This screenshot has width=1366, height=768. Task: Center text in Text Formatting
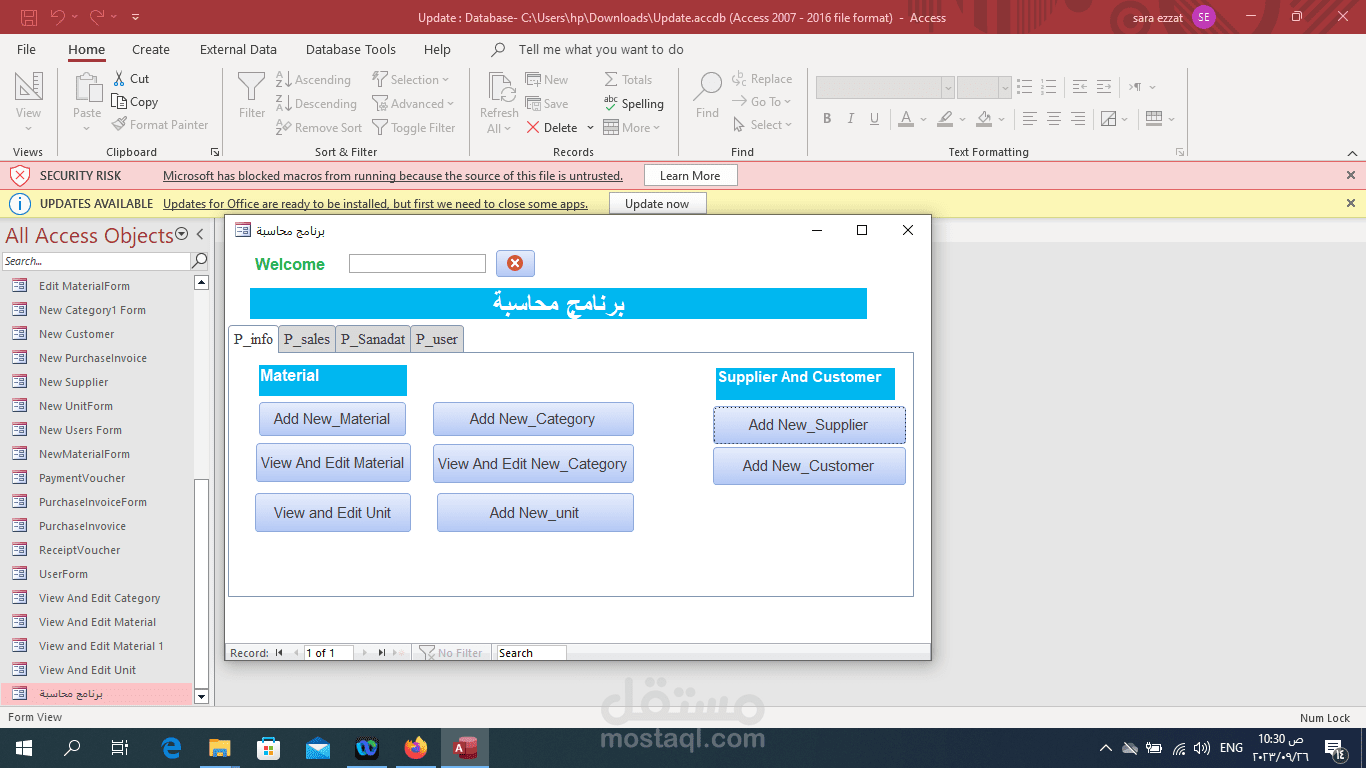pos(1054,119)
